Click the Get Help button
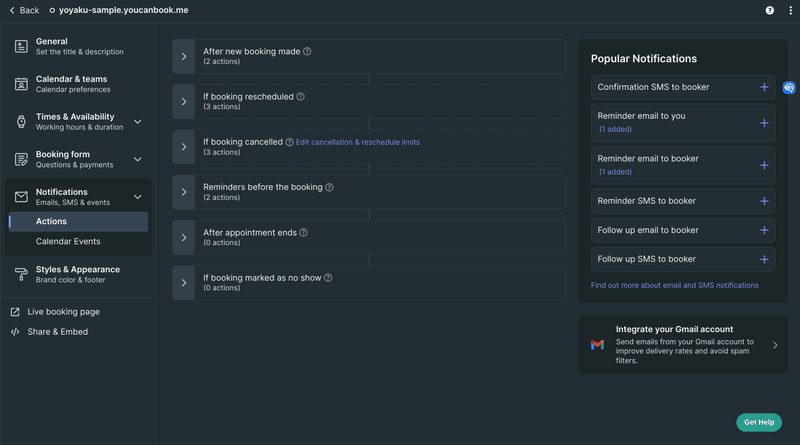 click(759, 422)
